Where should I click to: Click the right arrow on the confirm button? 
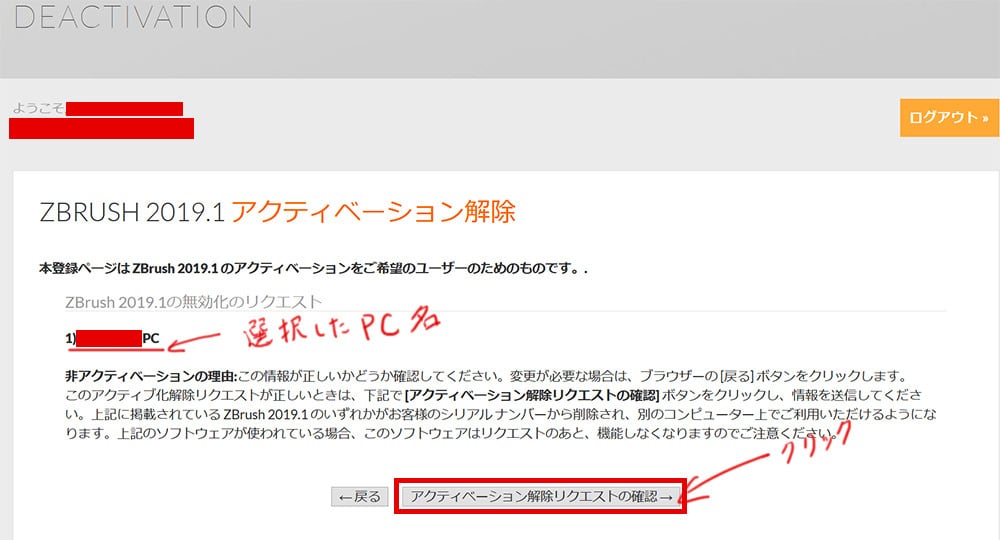tap(667, 497)
